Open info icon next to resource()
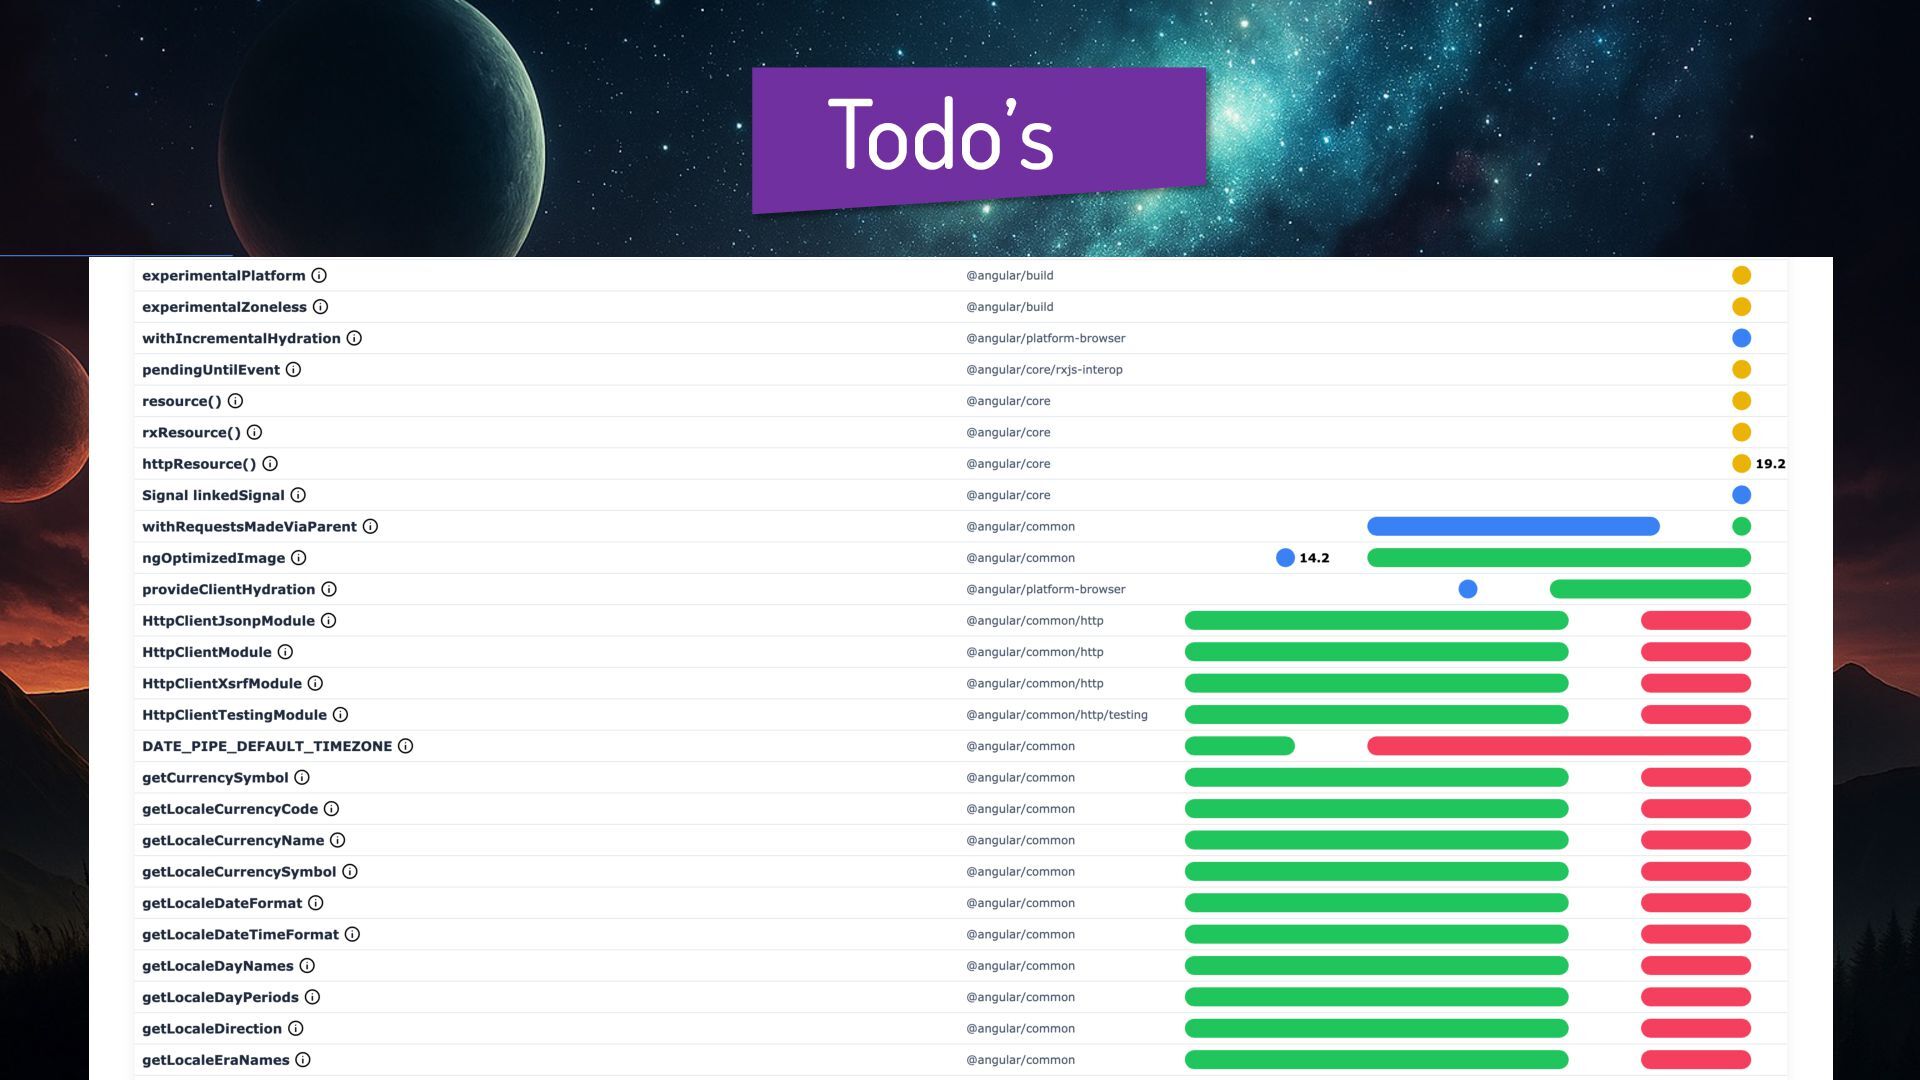 235,401
